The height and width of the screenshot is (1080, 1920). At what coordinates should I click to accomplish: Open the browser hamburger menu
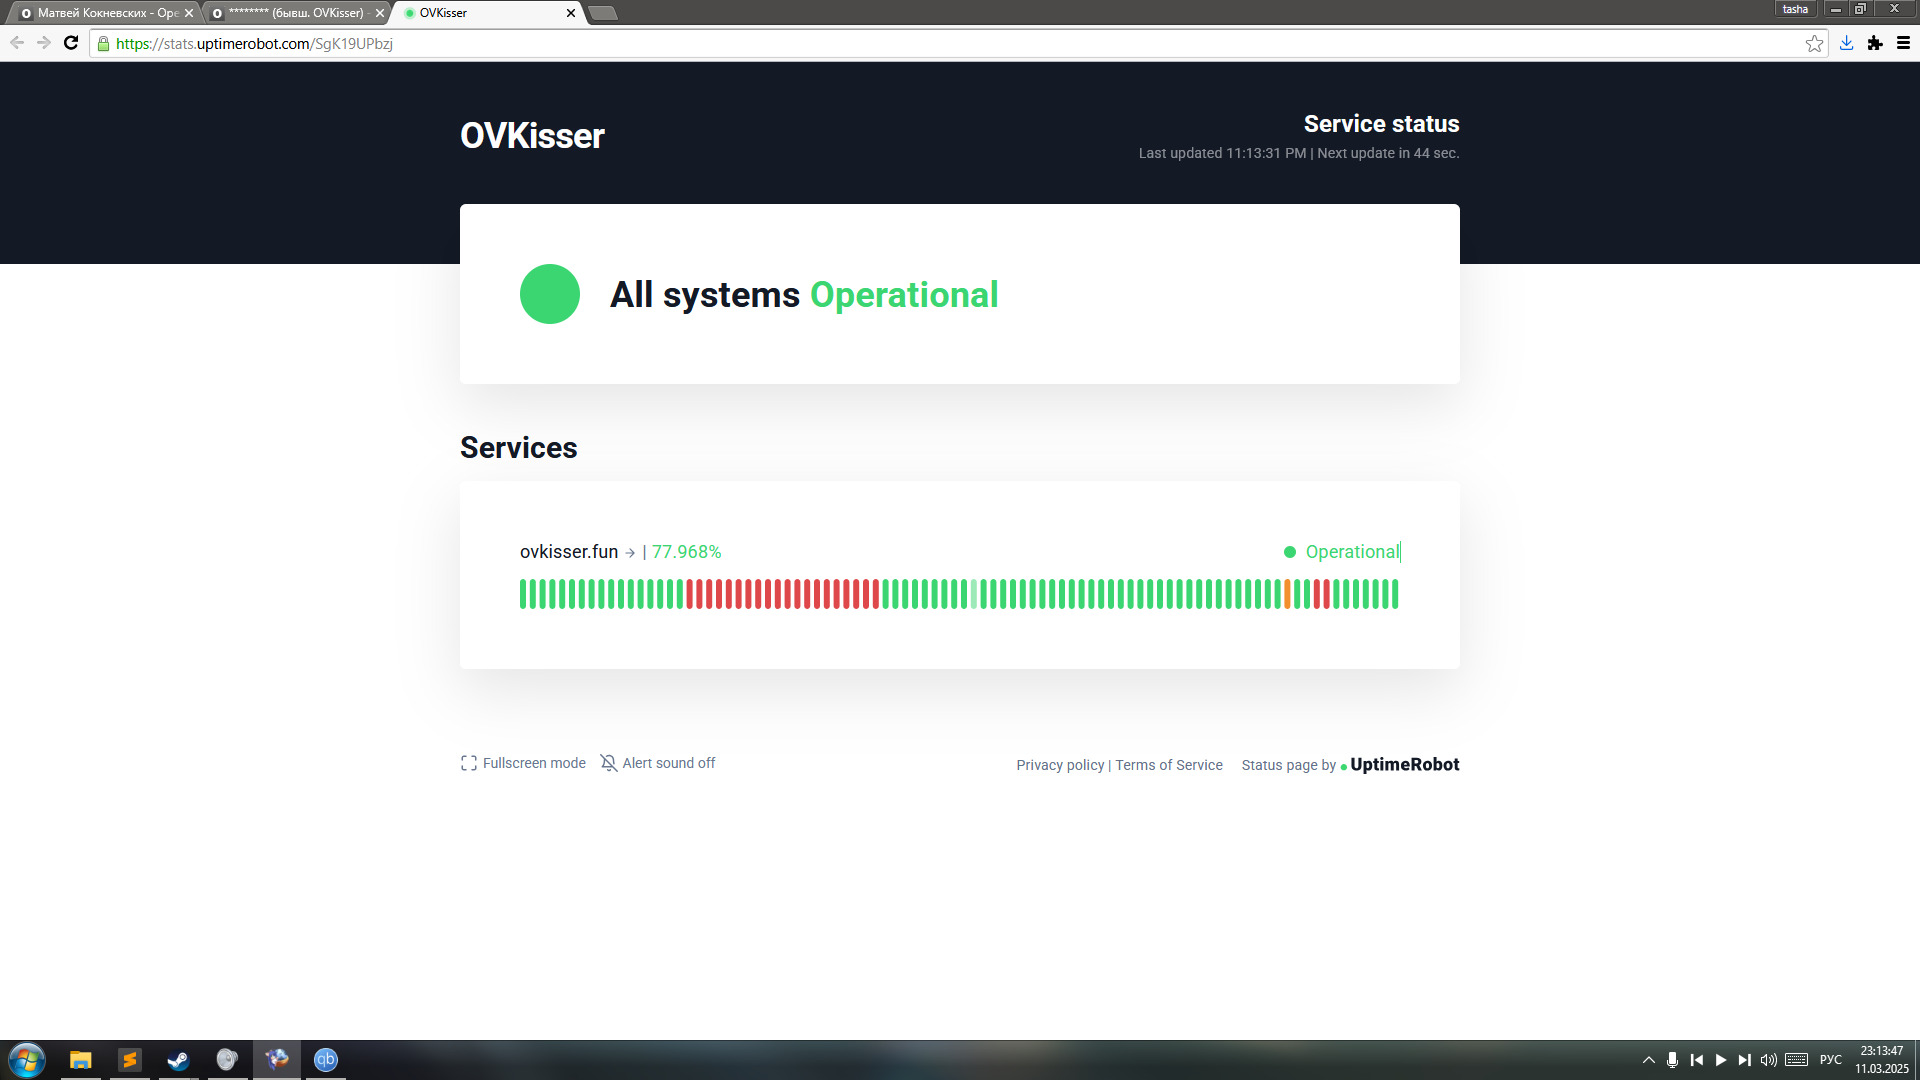click(x=1903, y=43)
